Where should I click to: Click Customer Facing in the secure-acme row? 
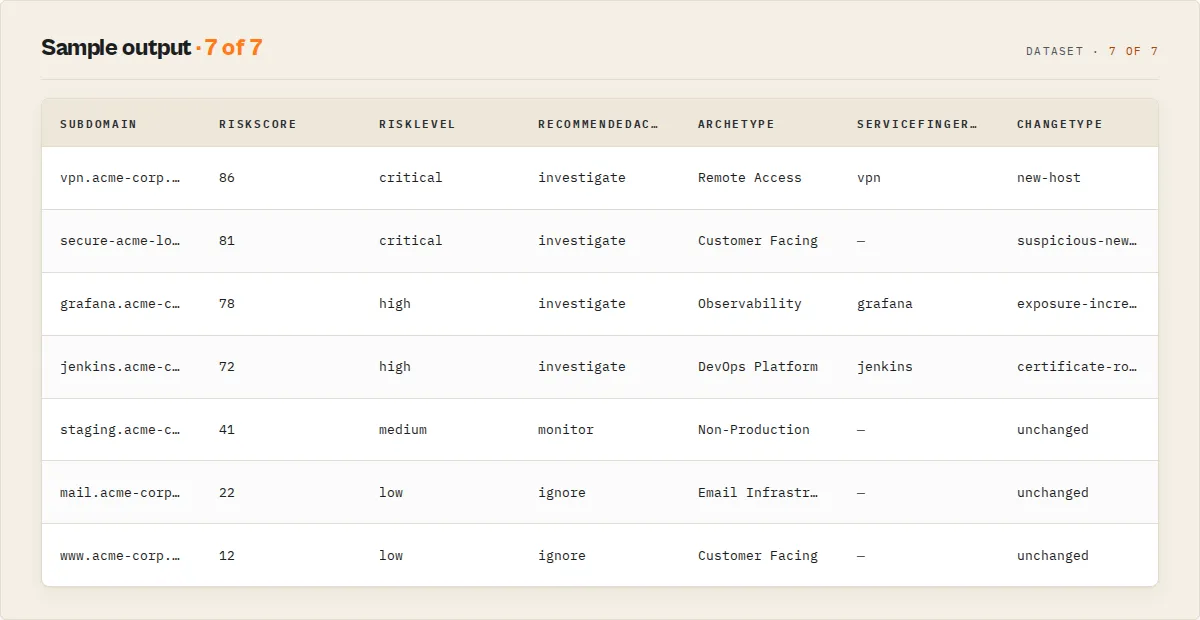(x=758, y=241)
